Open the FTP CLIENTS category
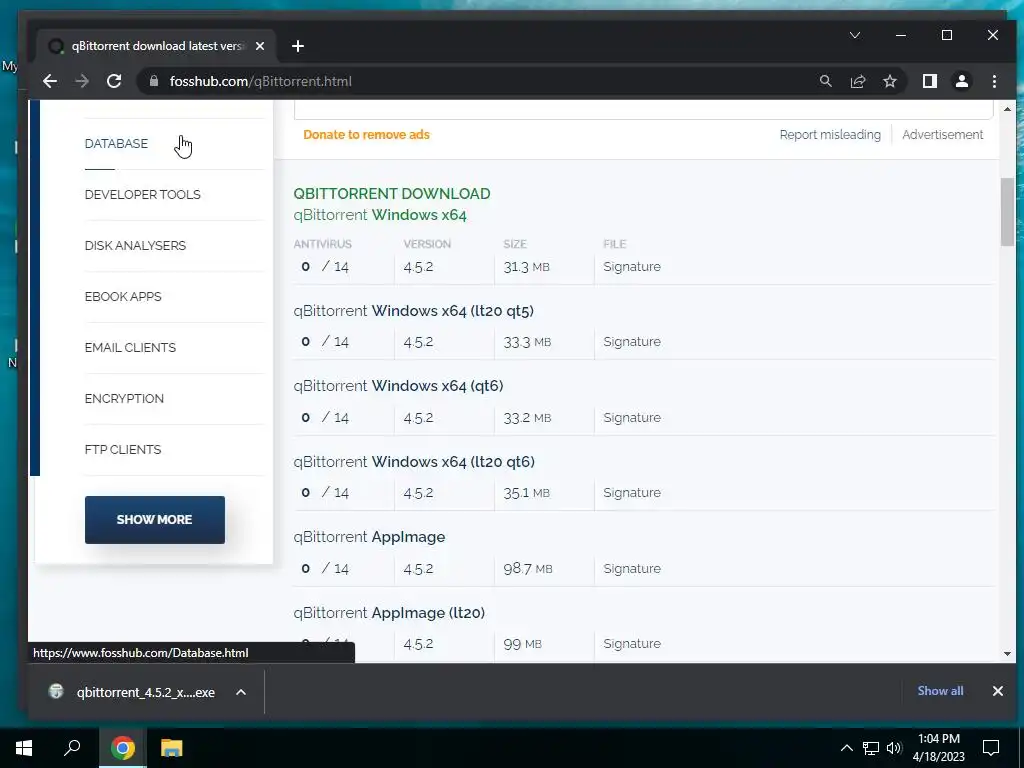This screenshot has height=768, width=1024. (x=123, y=449)
